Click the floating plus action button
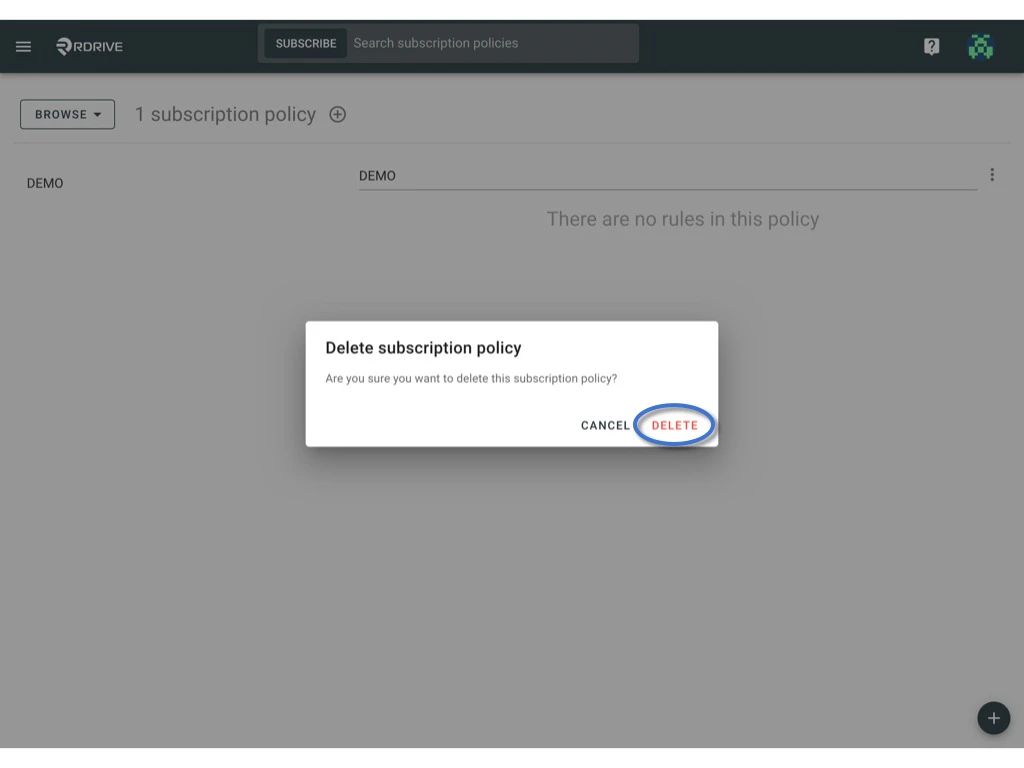1024x768 pixels. pyautogui.click(x=993, y=718)
